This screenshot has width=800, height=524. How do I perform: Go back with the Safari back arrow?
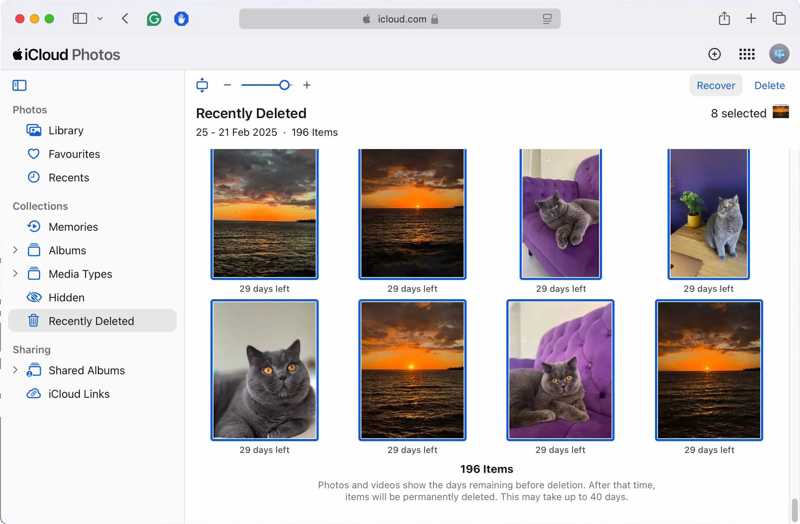[x=125, y=19]
